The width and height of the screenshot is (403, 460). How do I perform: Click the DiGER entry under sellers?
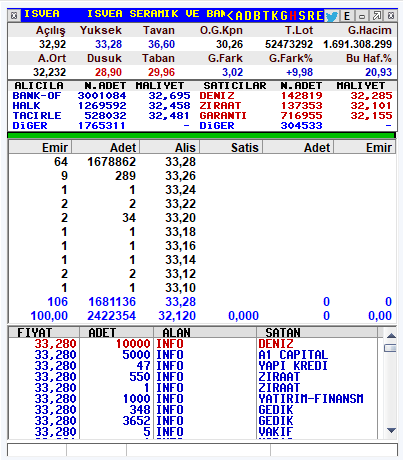click(217, 126)
